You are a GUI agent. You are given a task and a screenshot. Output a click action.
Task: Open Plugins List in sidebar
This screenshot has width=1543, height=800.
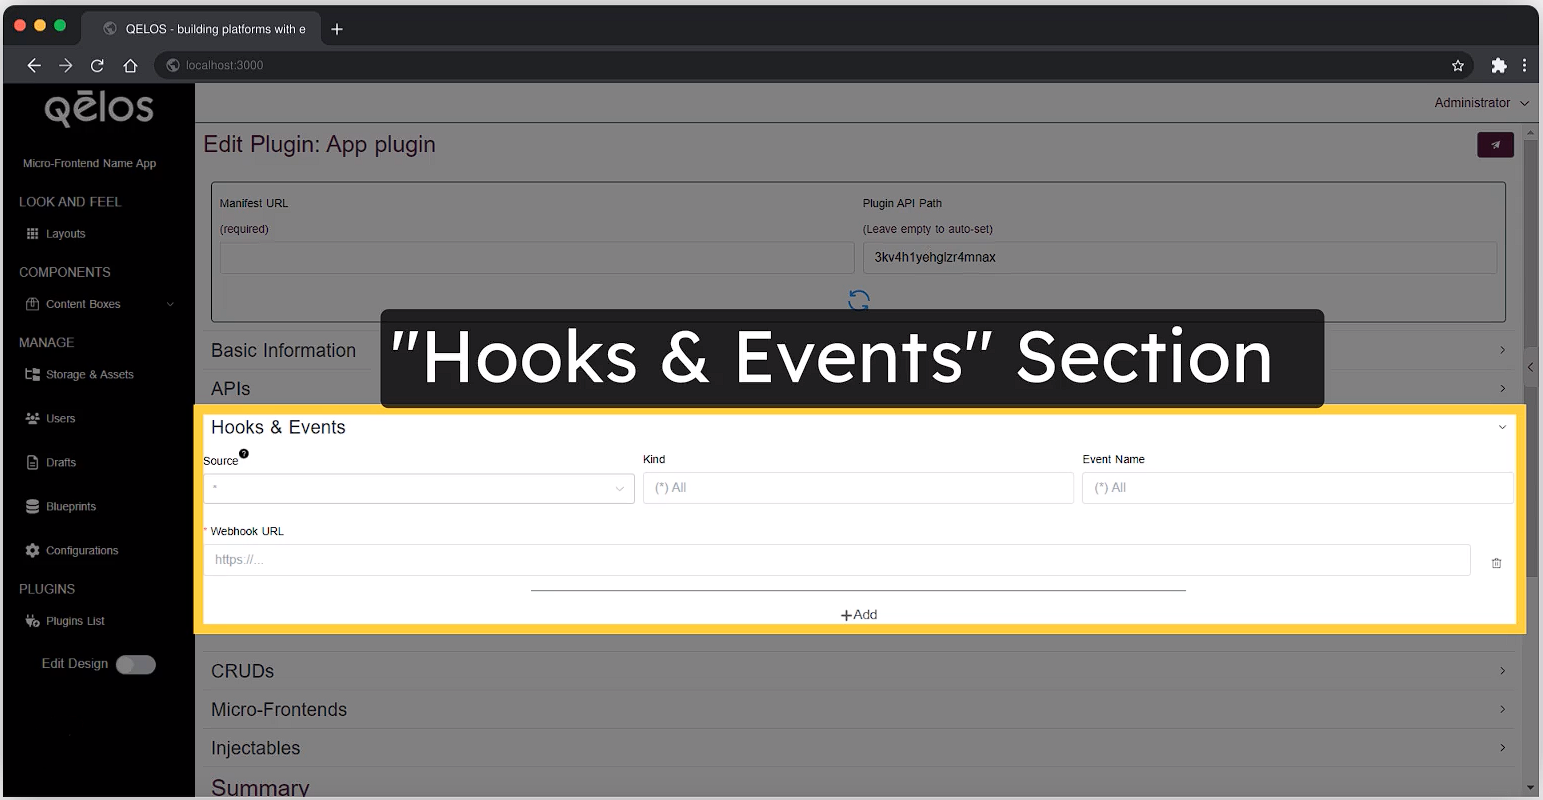coord(74,621)
